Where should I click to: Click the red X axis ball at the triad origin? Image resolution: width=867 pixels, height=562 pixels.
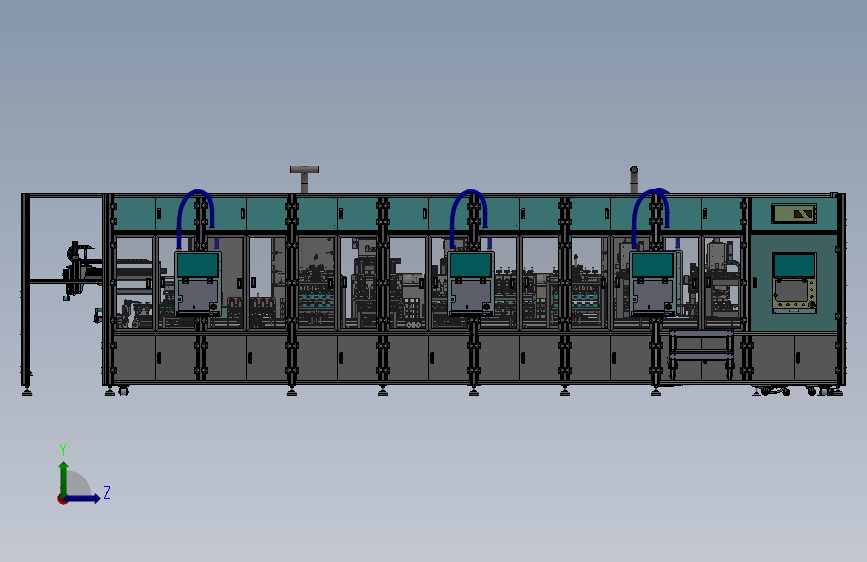click(x=62, y=499)
